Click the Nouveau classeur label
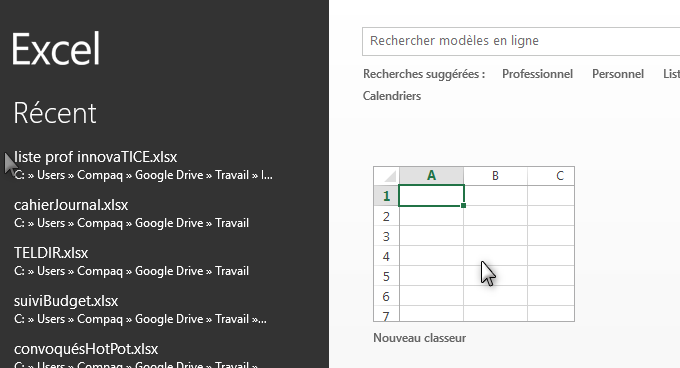 (x=419, y=338)
